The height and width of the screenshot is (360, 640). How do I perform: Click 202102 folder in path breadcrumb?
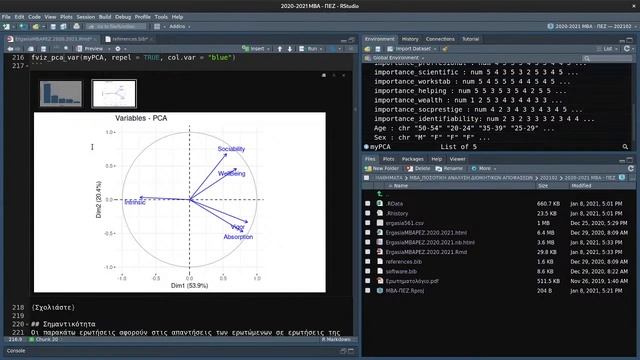[x=548, y=178]
